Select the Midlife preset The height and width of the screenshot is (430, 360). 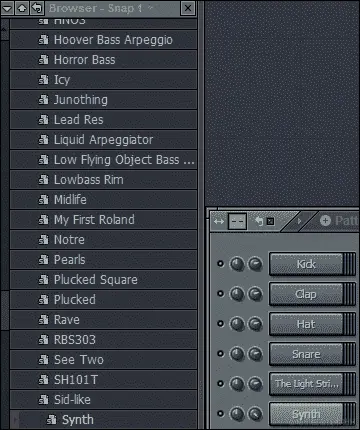pos(103,200)
